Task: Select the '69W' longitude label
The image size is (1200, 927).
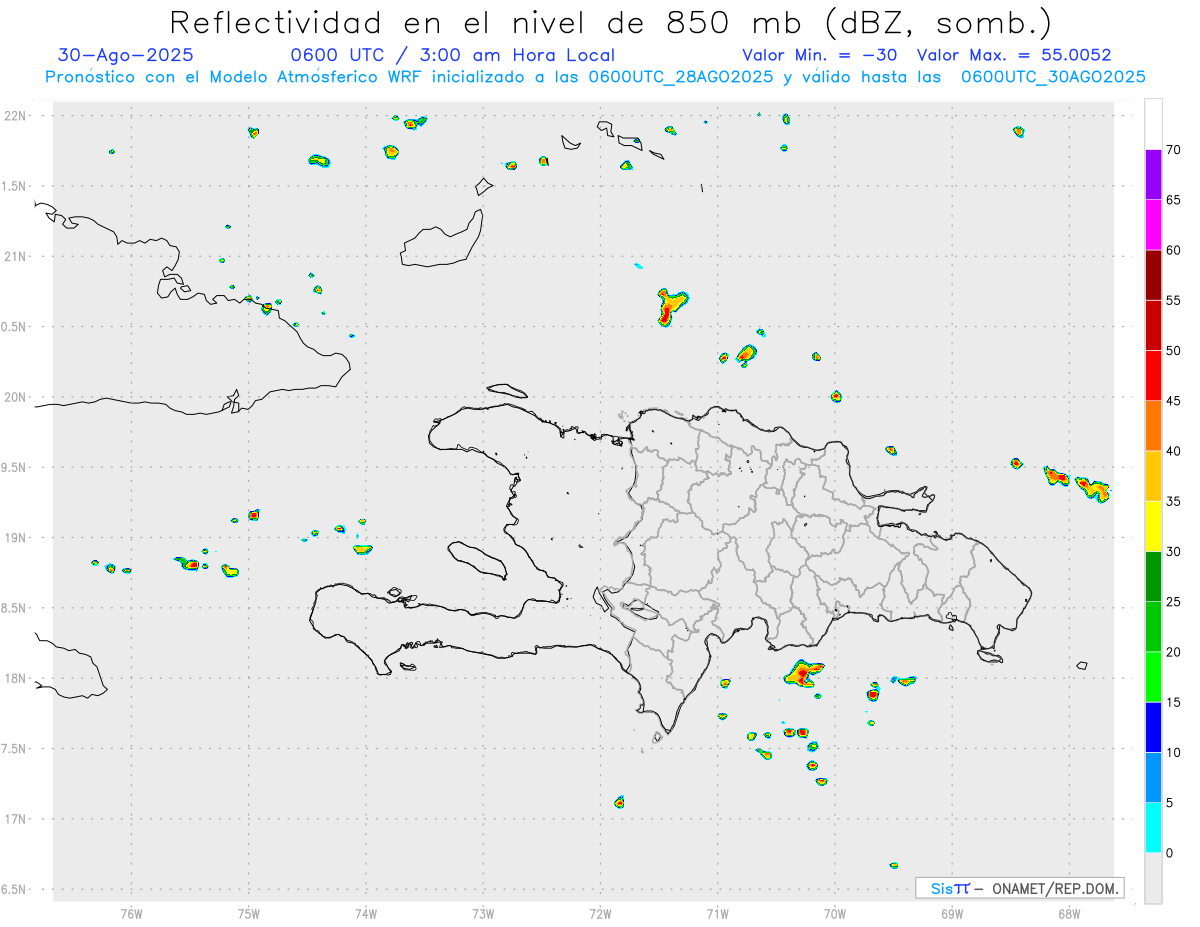Action: coord(952,914)
